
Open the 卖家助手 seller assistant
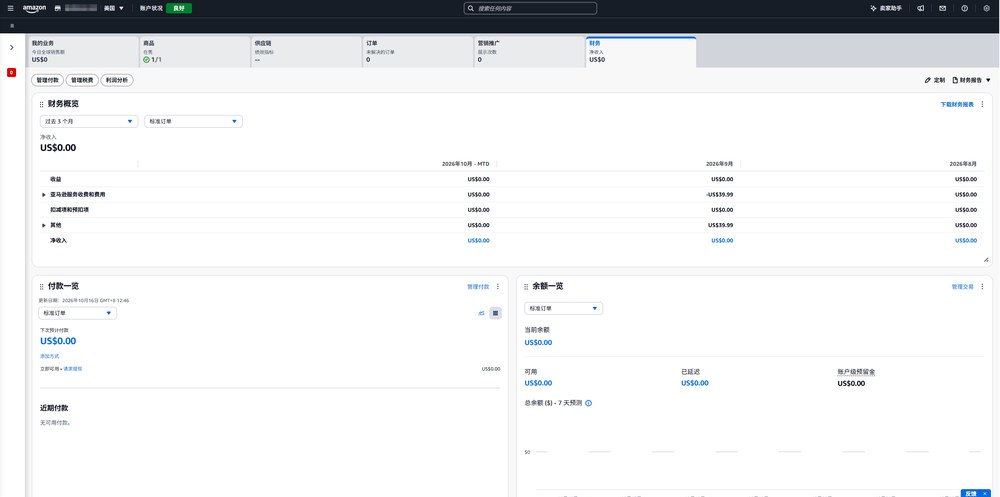pyautogui.click(x=886, y=8)
